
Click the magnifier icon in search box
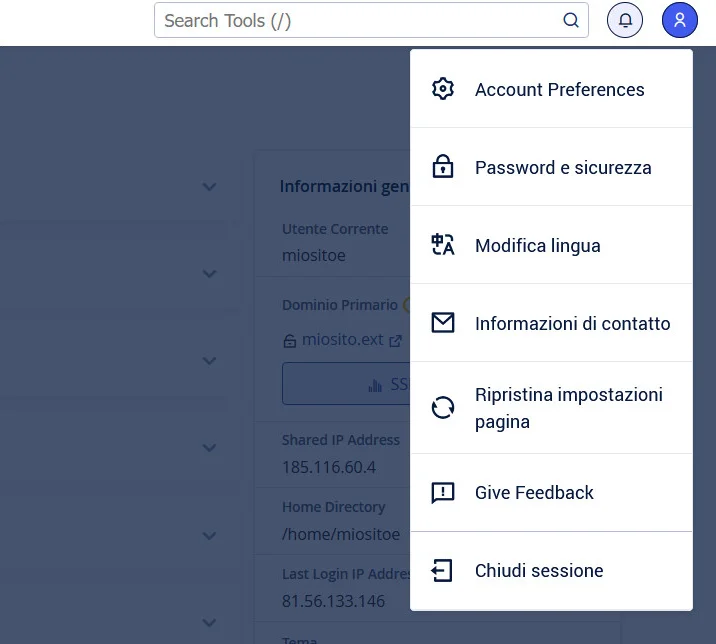click(x=571, y=20)
